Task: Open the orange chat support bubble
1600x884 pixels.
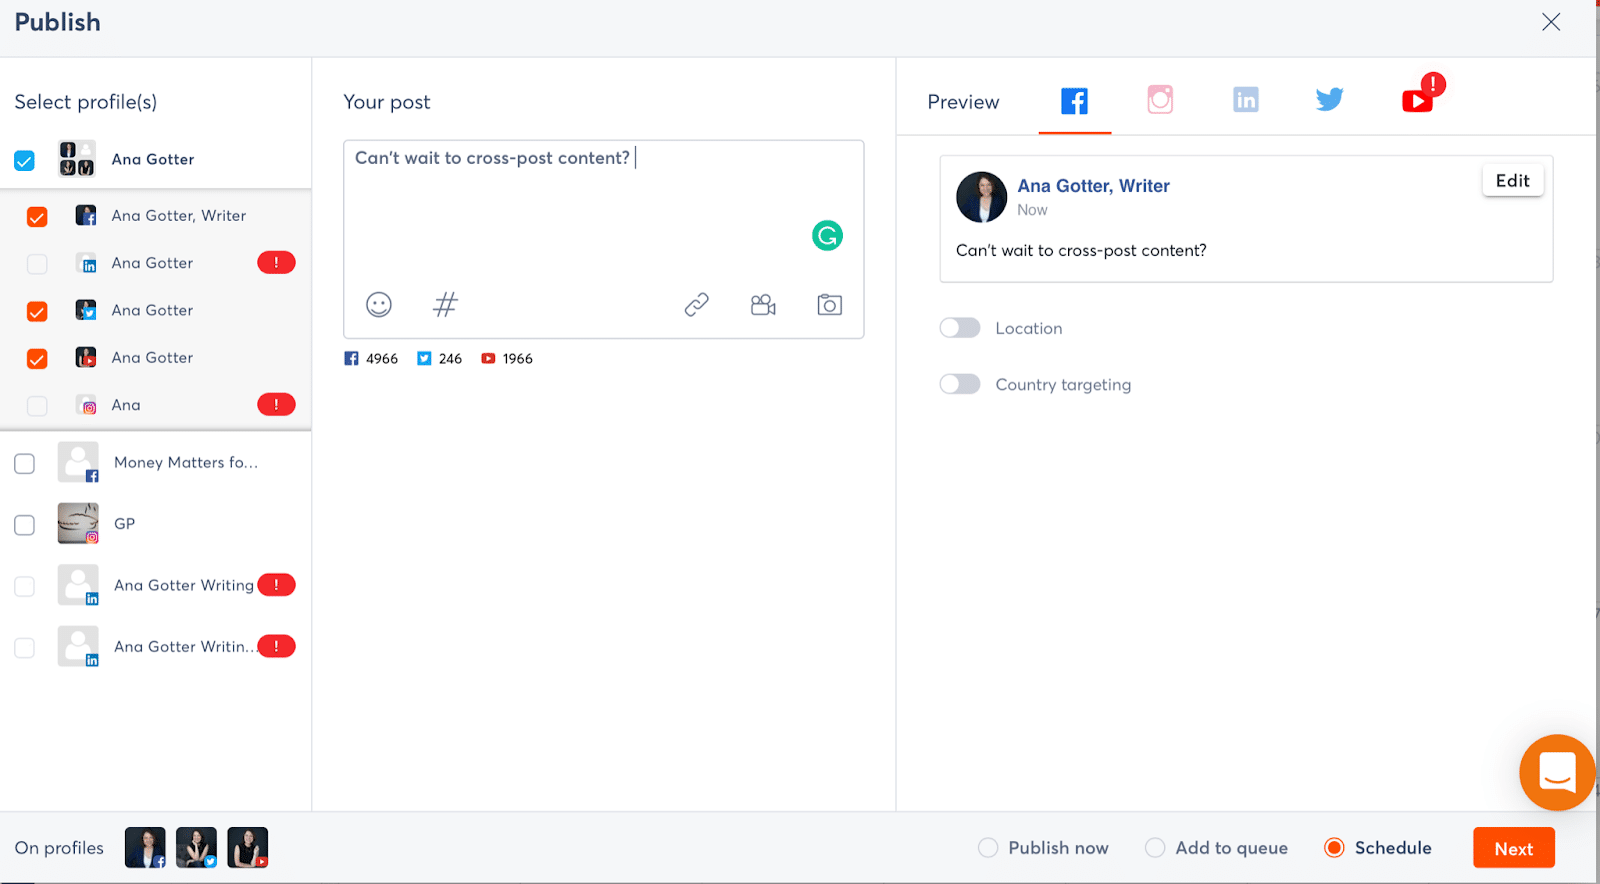Action: click(1556, 773)
